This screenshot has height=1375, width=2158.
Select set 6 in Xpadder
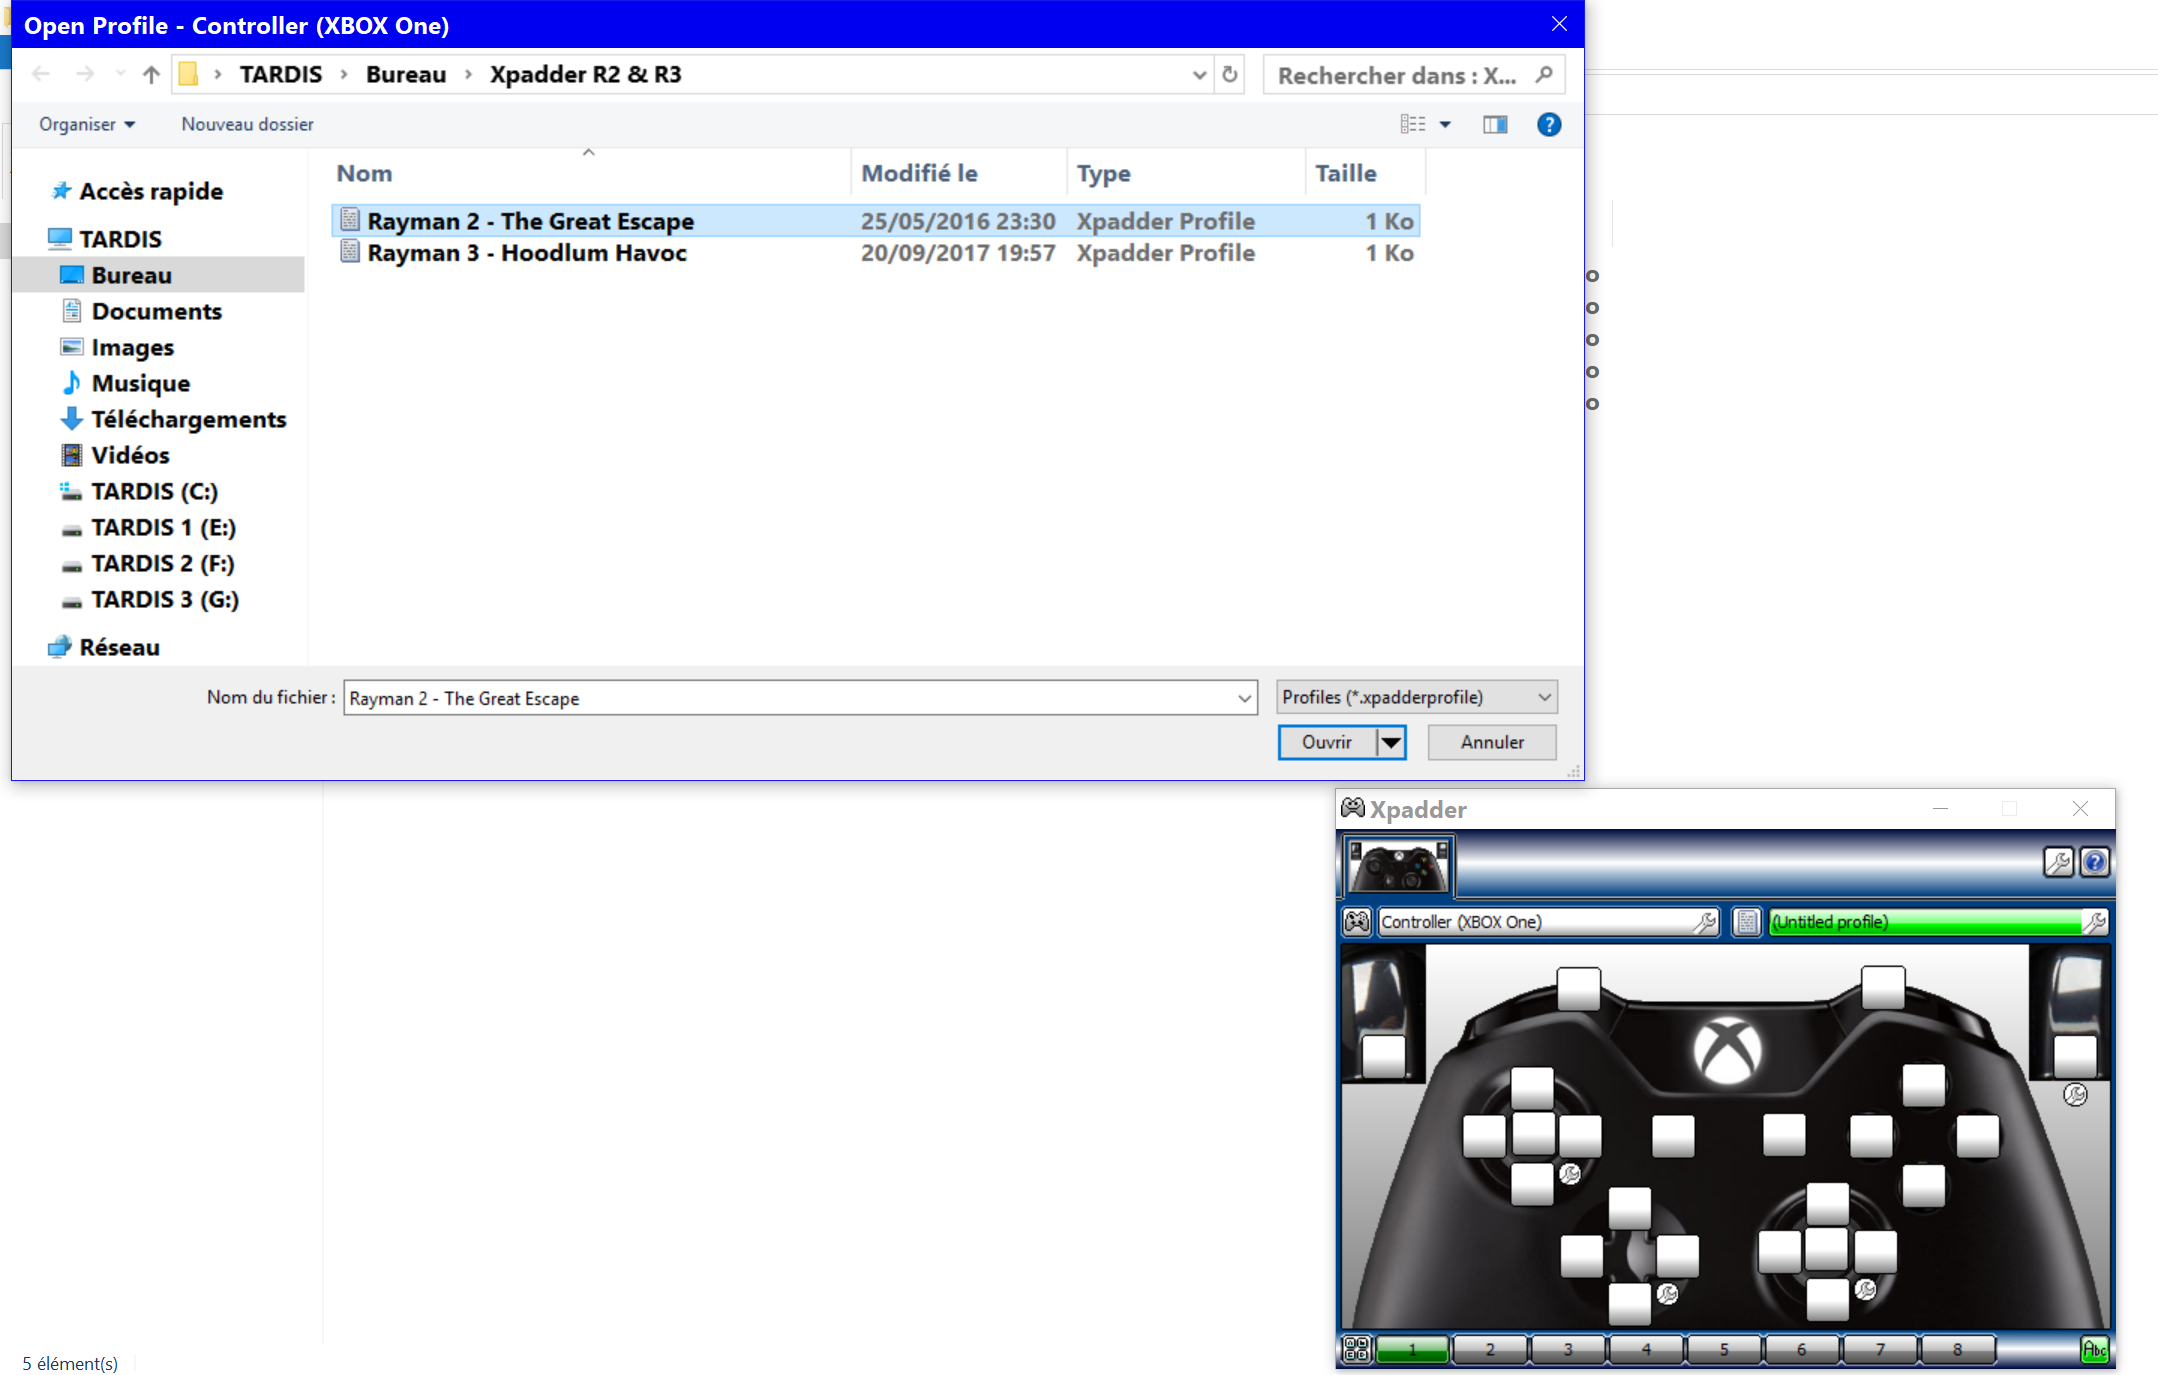[x=1802, y=1350]
